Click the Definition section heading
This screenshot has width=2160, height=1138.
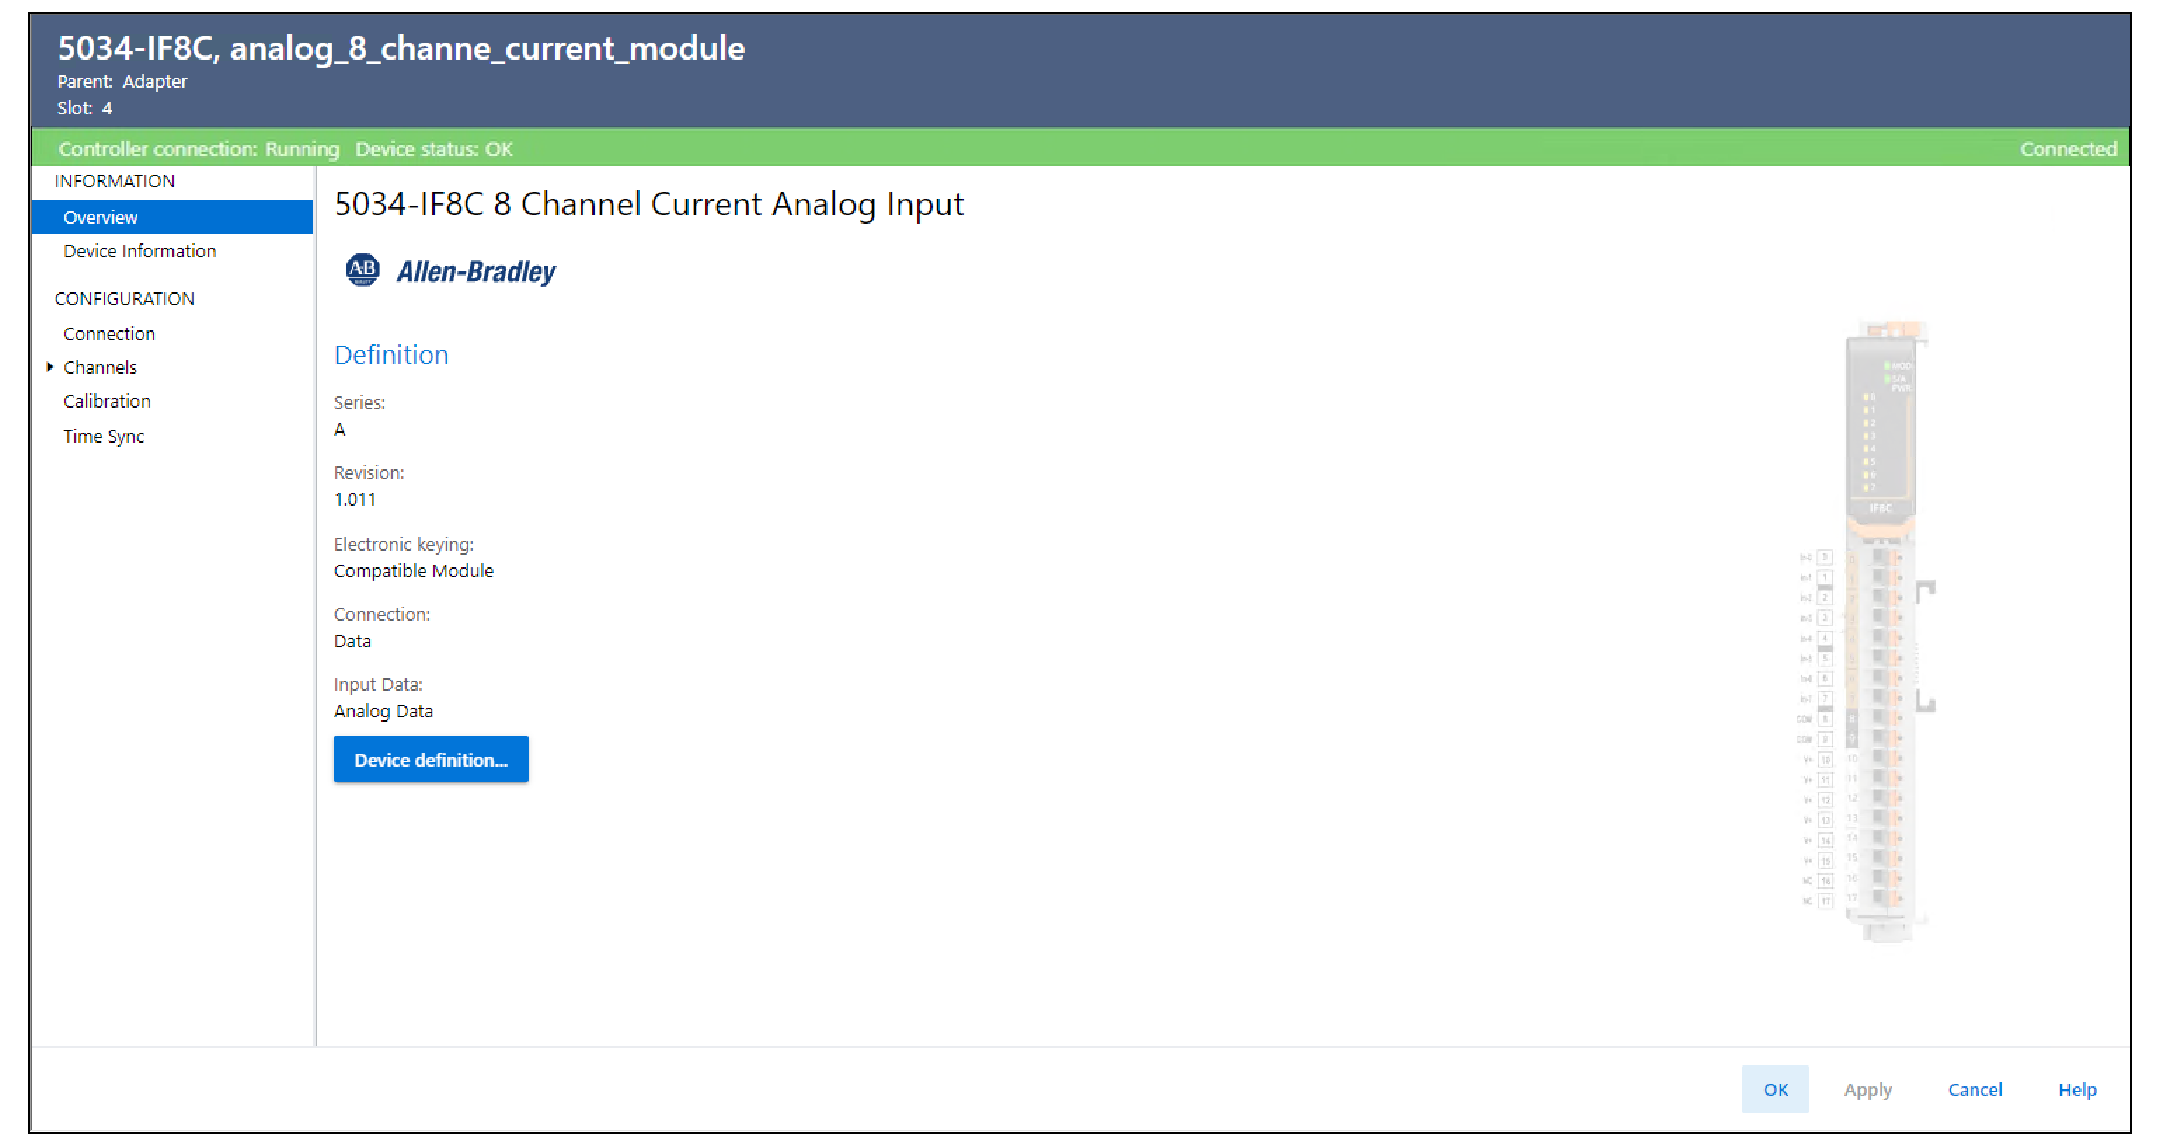pyautogui.click(x=391, y=355)
